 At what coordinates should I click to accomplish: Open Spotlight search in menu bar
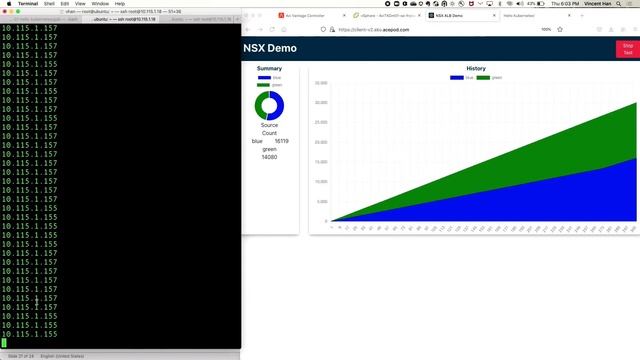tap(619, 4)
